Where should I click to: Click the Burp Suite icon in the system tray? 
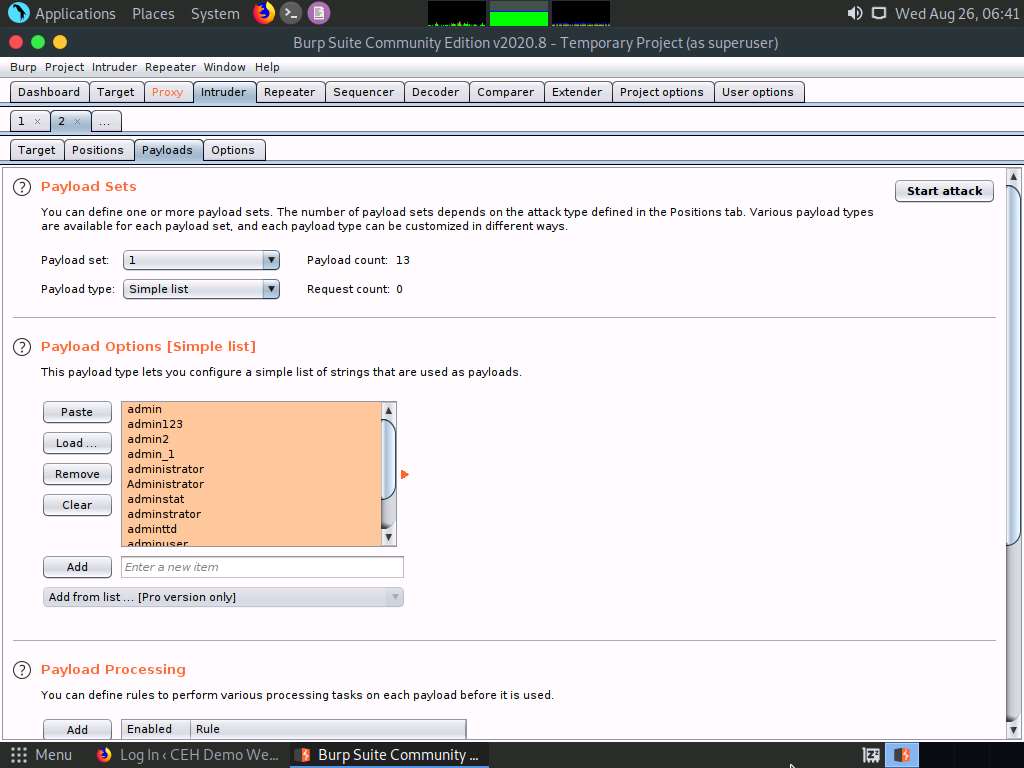pyautogui.click(x=901, y=755)
